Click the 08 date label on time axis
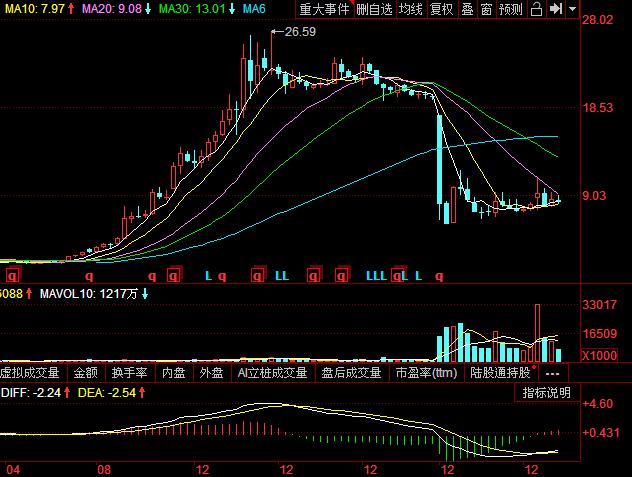 104,470
